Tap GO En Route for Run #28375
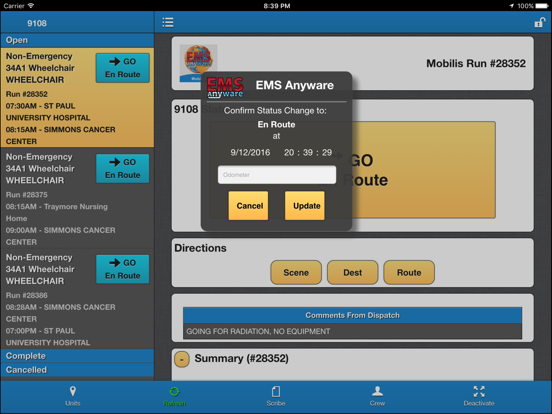Viewport: 552px width, 414px height. coord(123,169)
